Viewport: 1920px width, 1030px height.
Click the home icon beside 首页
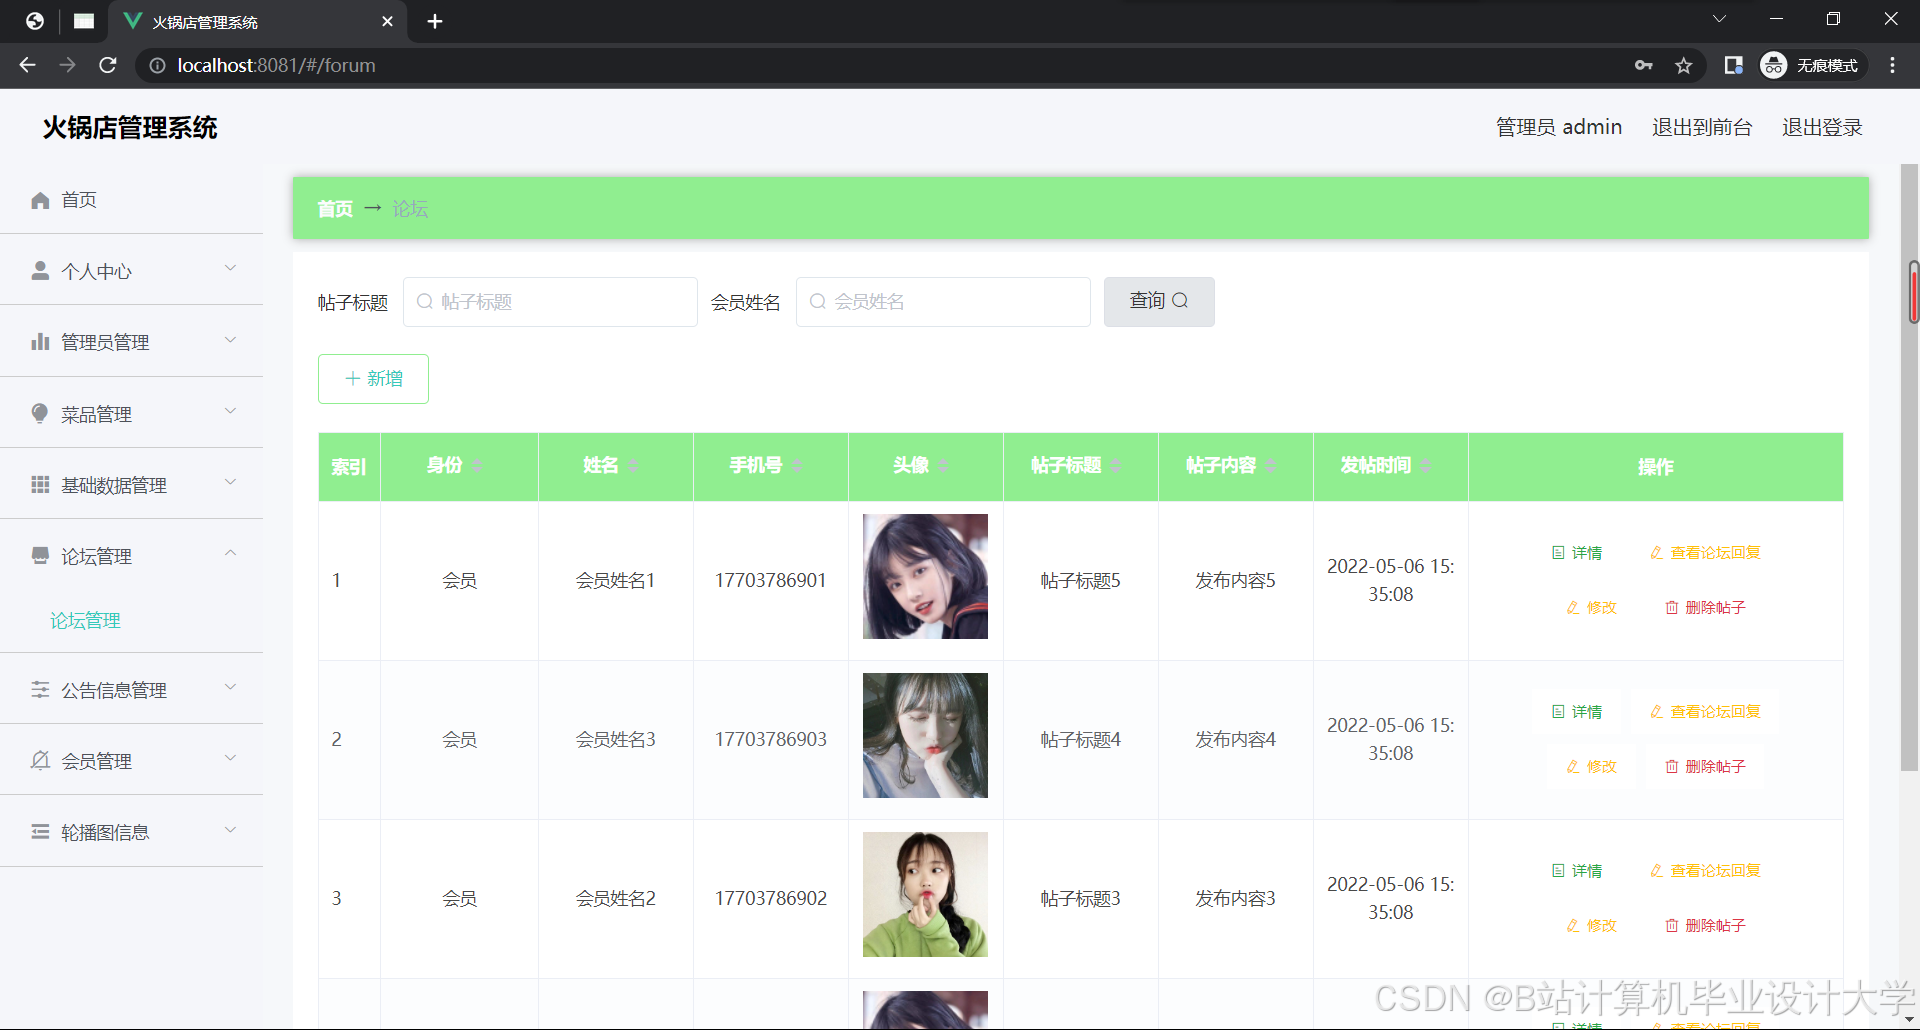coord(40,200)
